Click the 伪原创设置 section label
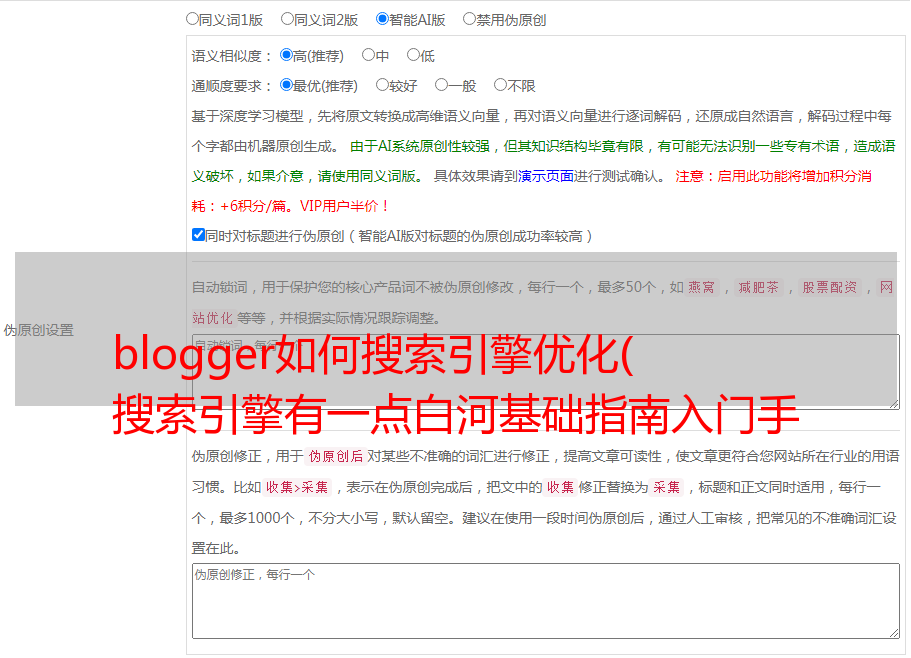The width and height of the screenshot is (911, 658). coord(38,330)
